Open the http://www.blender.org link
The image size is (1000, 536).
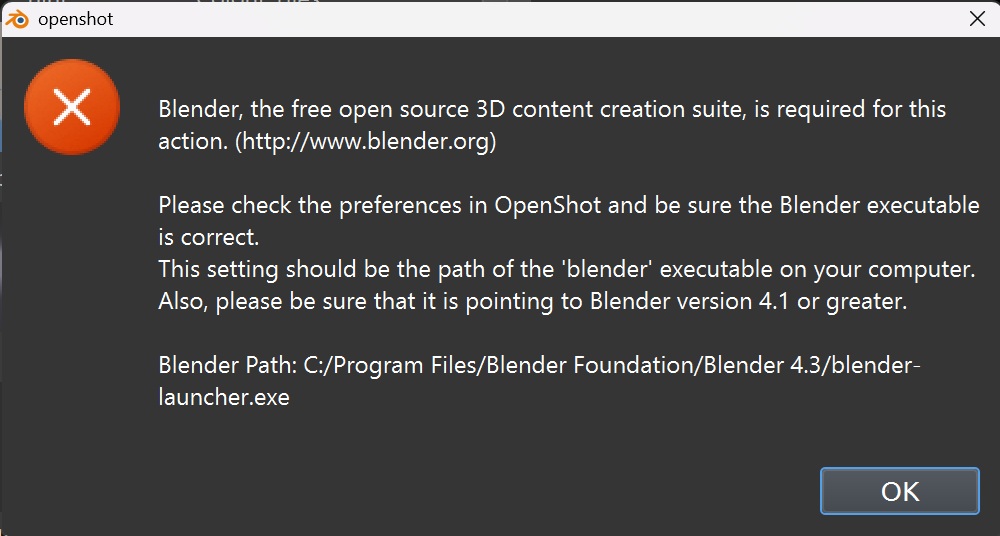[x=365, y=142]
